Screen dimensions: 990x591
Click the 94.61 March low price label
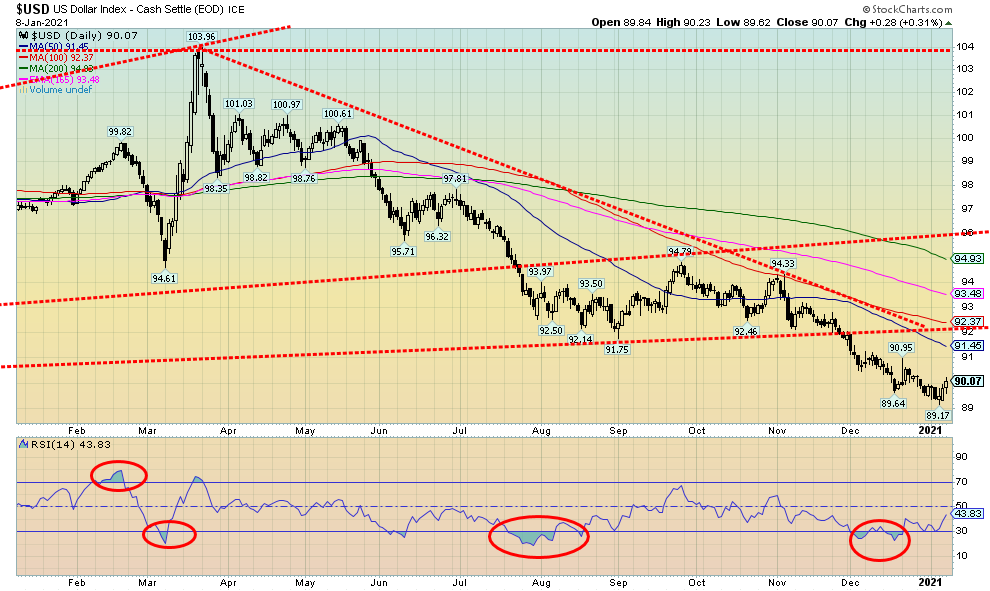[x=164, y=278]
